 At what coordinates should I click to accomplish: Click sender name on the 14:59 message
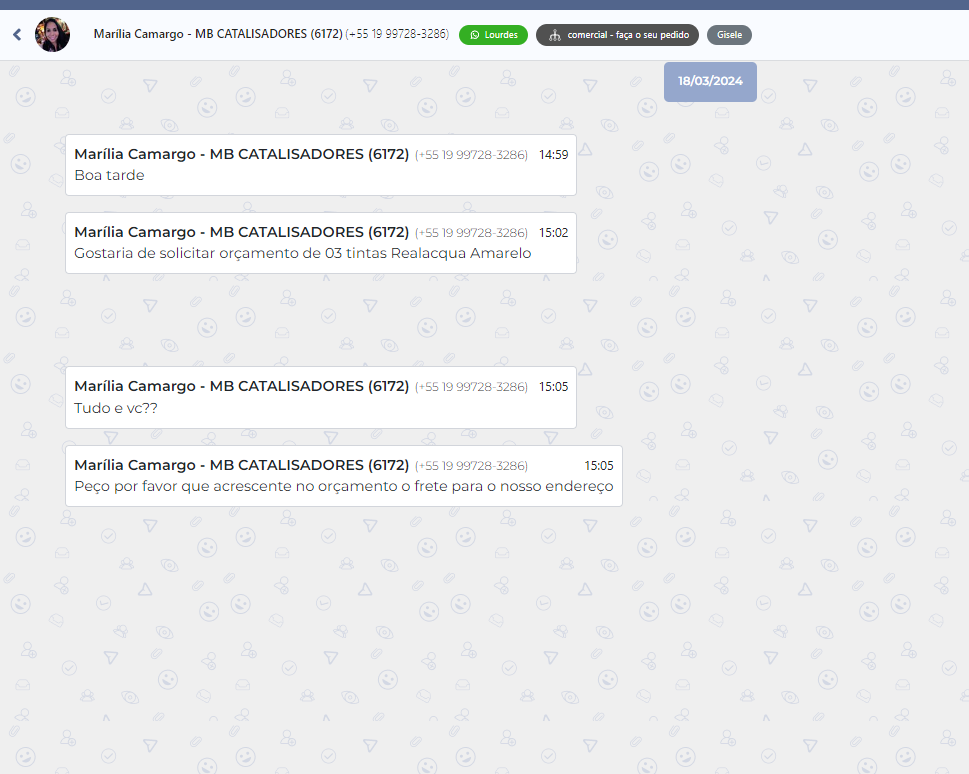click(241, 154)
